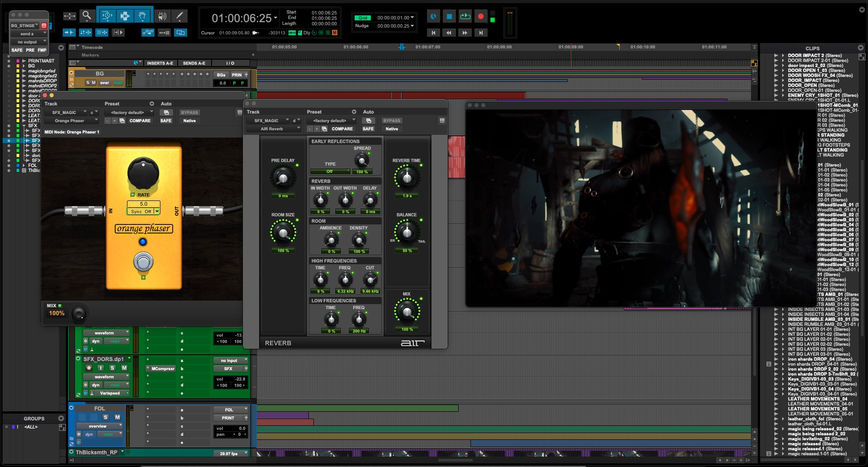Click the online sync icon in transport
868x467 pixels.
coord(433,17)
